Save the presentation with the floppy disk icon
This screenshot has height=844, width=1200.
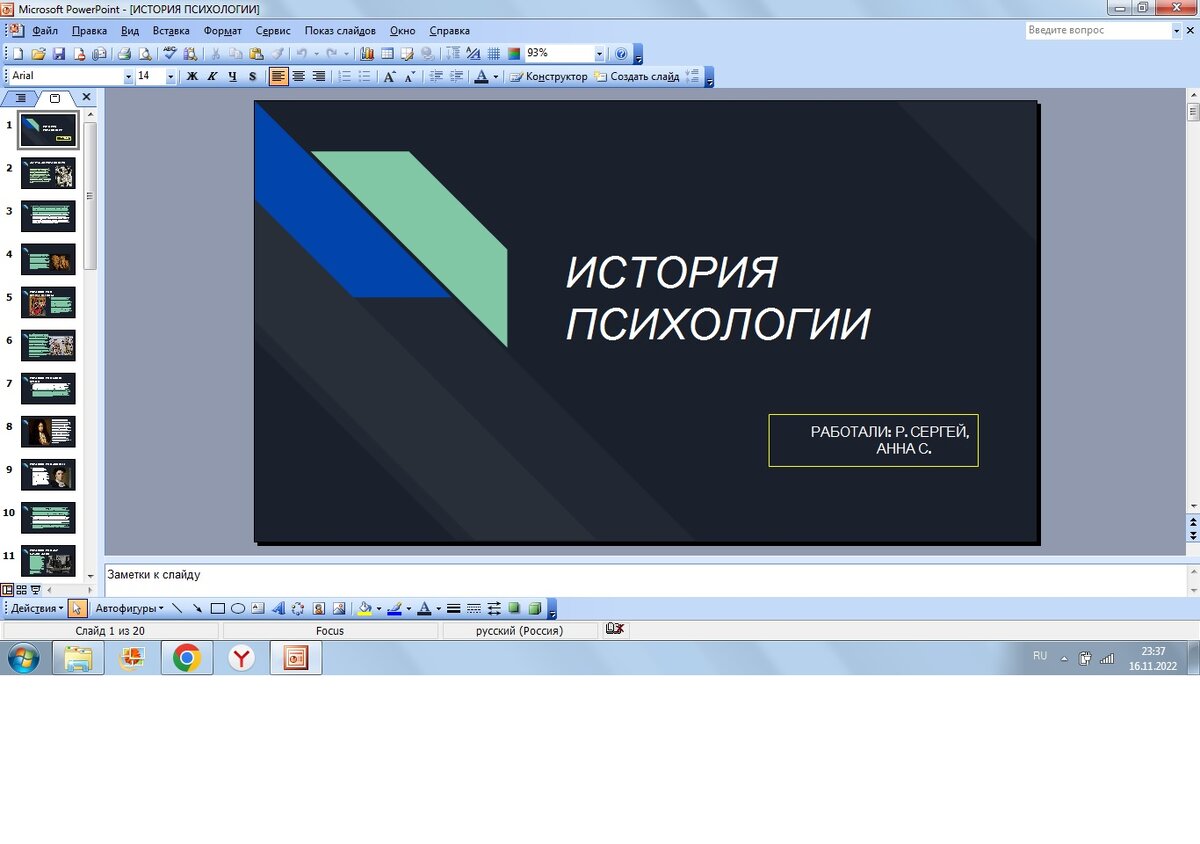click(59, 54)
